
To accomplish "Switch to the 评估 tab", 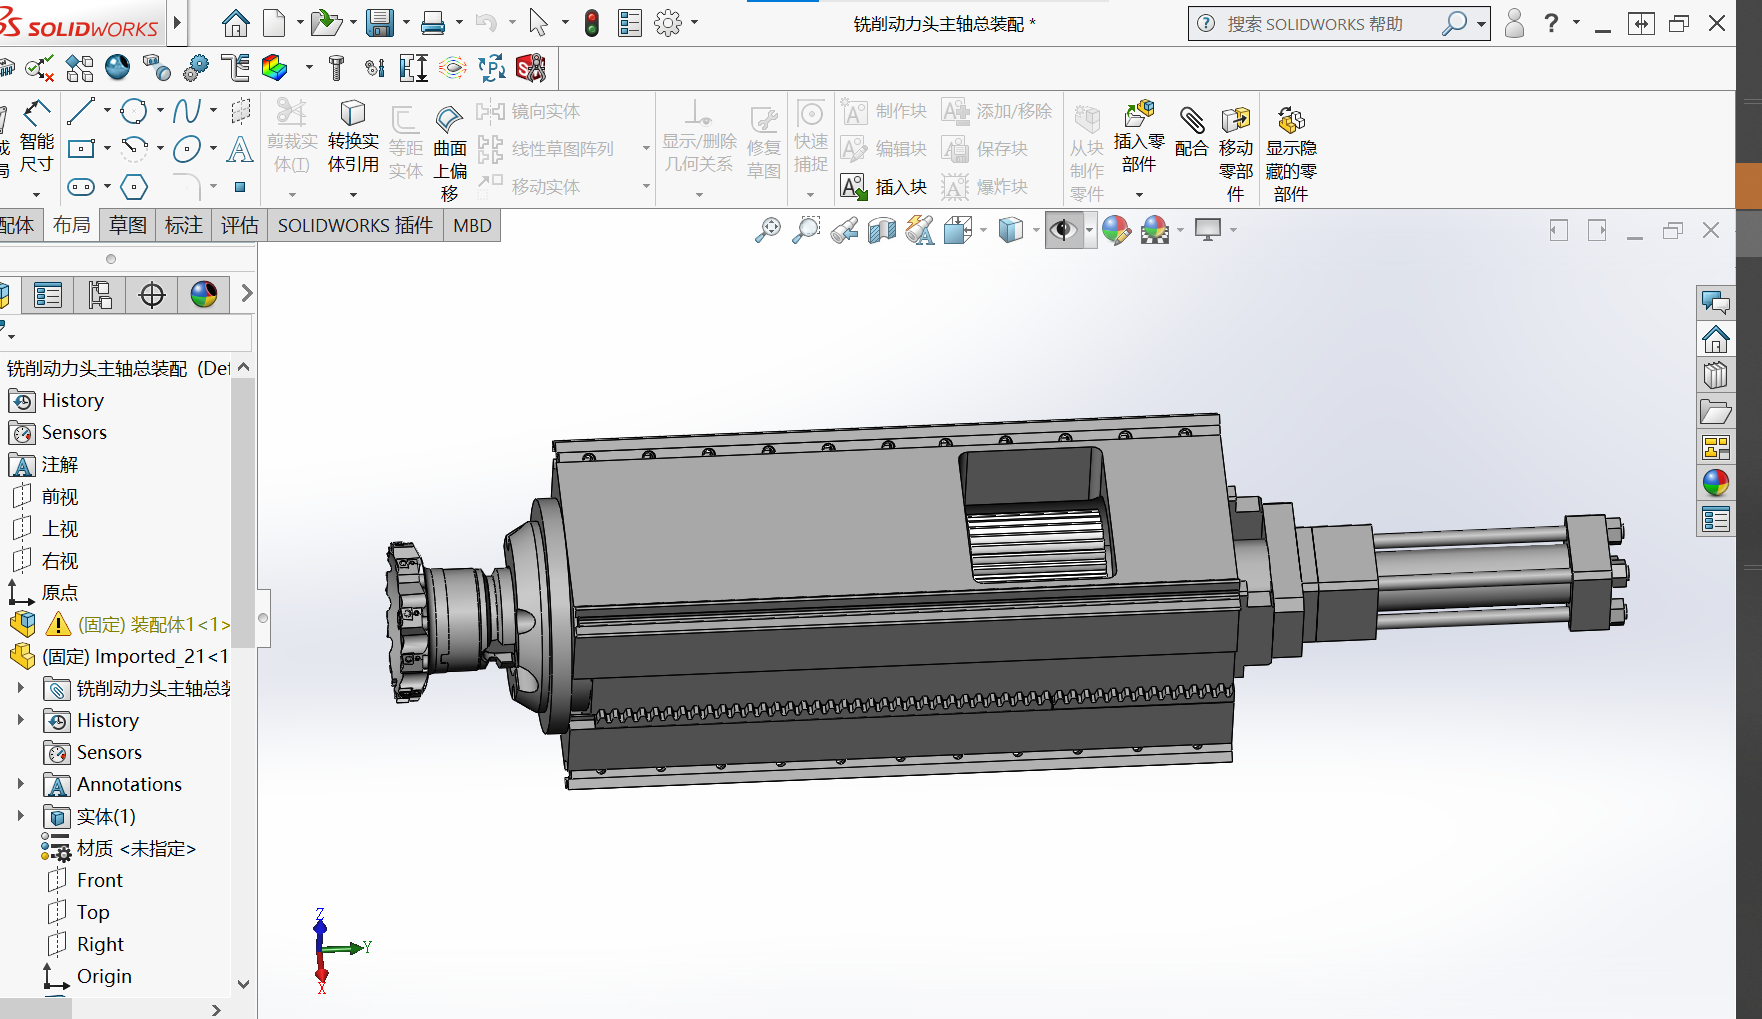I will [x=240, y=226].
